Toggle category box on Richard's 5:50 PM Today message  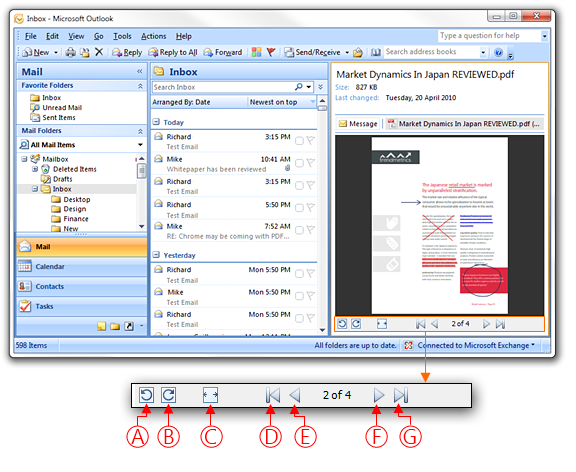tap(299, 208)
